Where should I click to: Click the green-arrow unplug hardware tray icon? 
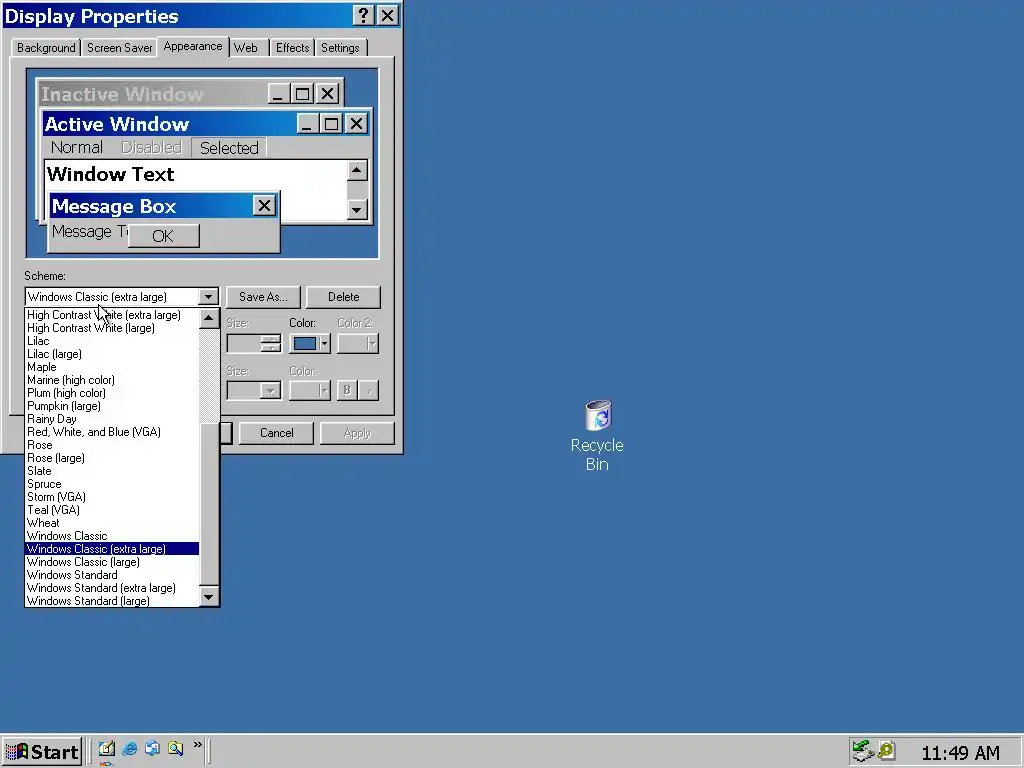[863, 751]
